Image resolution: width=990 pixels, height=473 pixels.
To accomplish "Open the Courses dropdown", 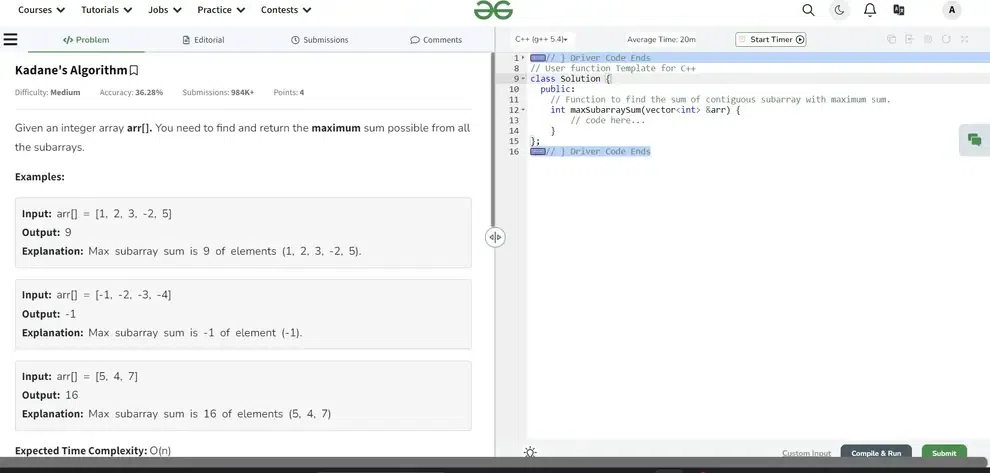I will coord(41,10).
